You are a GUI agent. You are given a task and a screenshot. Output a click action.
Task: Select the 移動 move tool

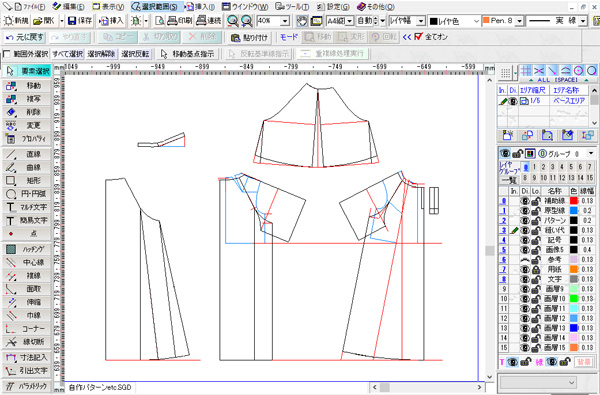coord(27,85)
